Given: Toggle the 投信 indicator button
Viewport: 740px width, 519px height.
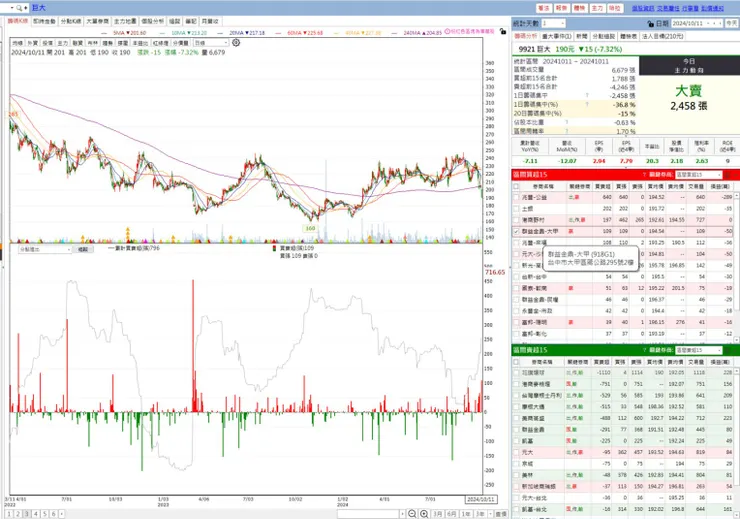Looking at the screenshot, I should coord(48,43).
